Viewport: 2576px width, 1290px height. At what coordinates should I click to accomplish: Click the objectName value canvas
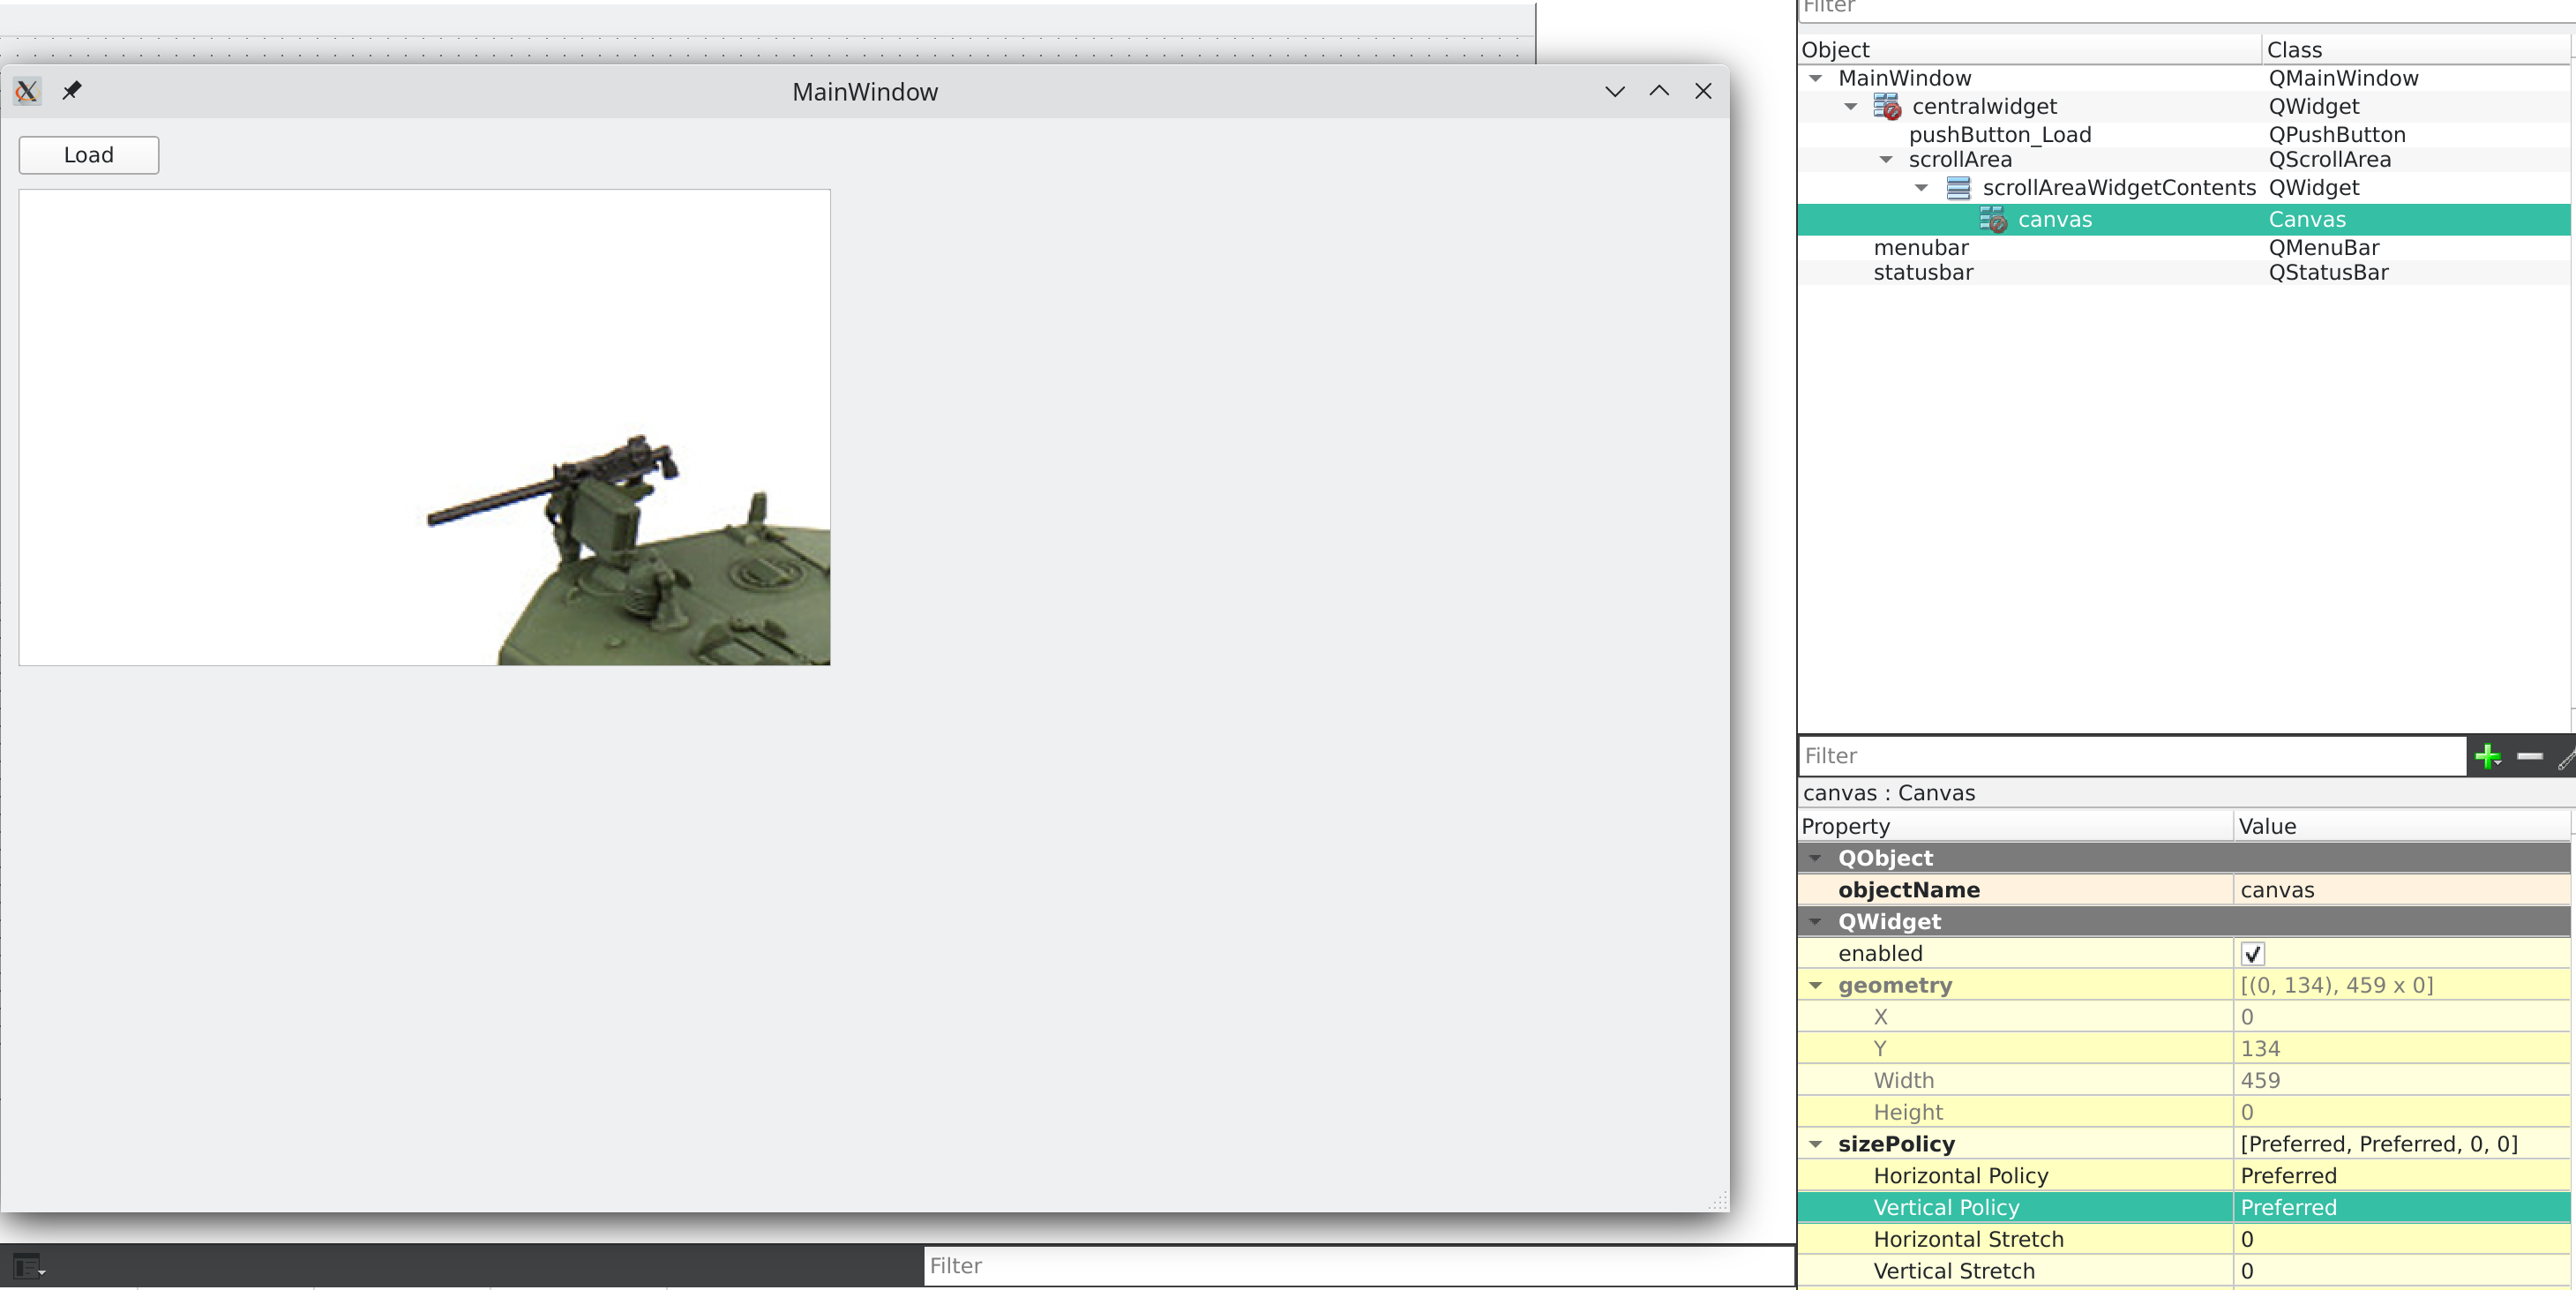(2401, 890)
